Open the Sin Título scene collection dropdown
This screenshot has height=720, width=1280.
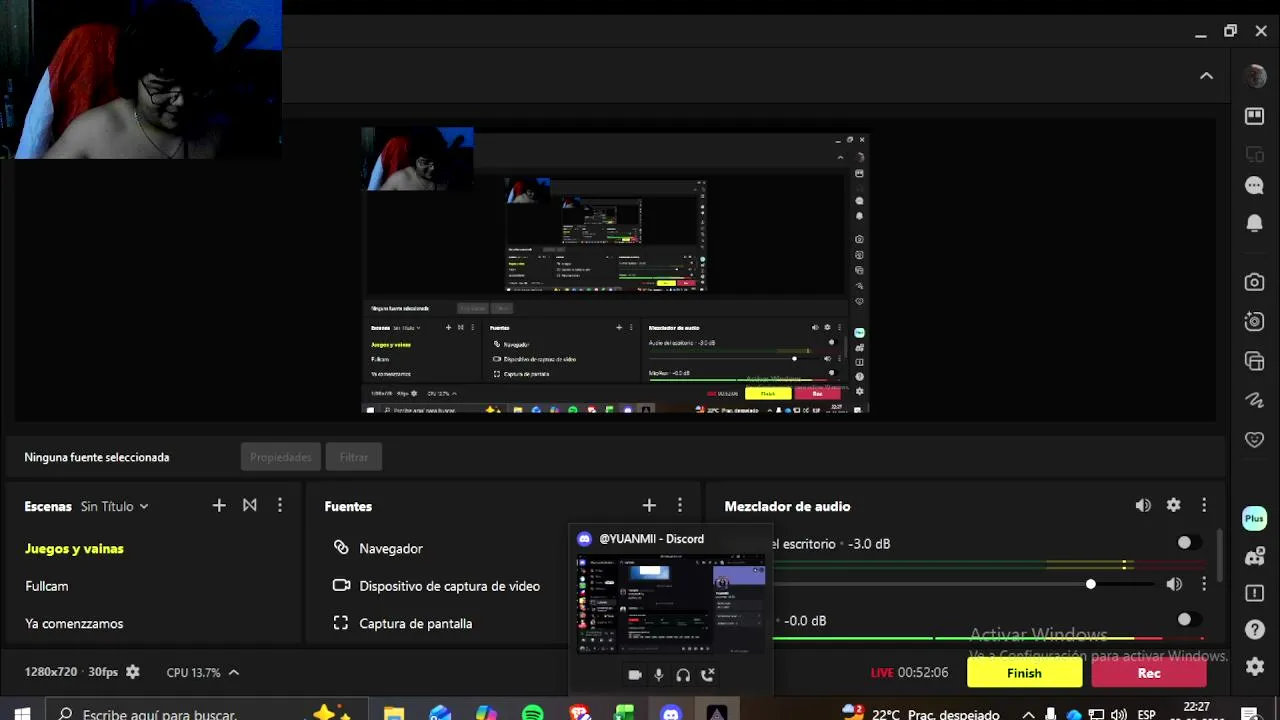[x=115, y=506]
